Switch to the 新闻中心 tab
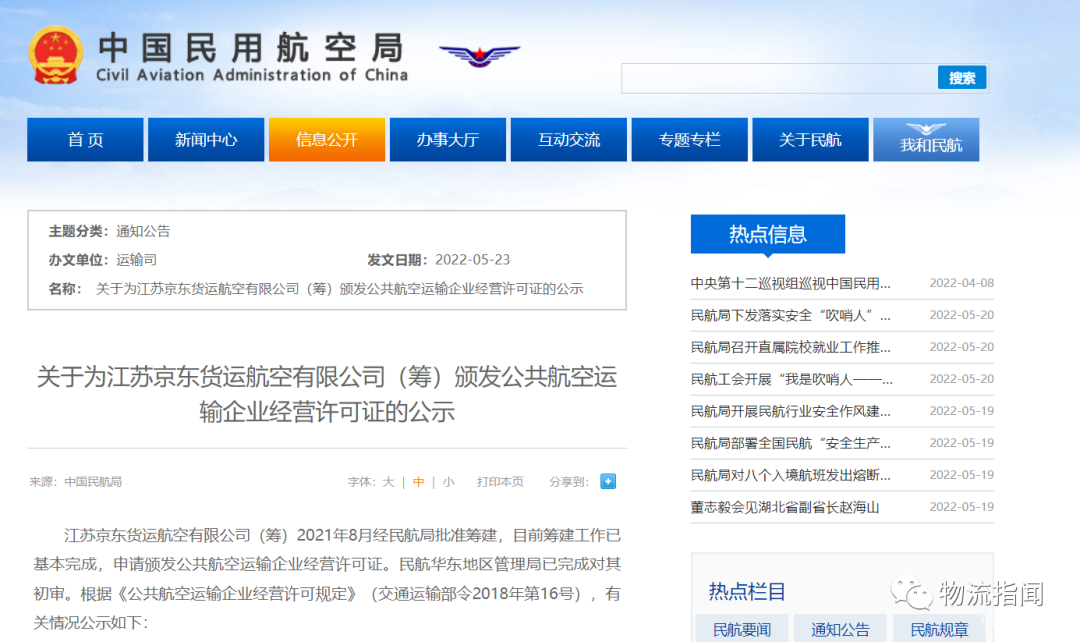The width and height of the screenshot is (1080, 642). [x=206, y=139]
